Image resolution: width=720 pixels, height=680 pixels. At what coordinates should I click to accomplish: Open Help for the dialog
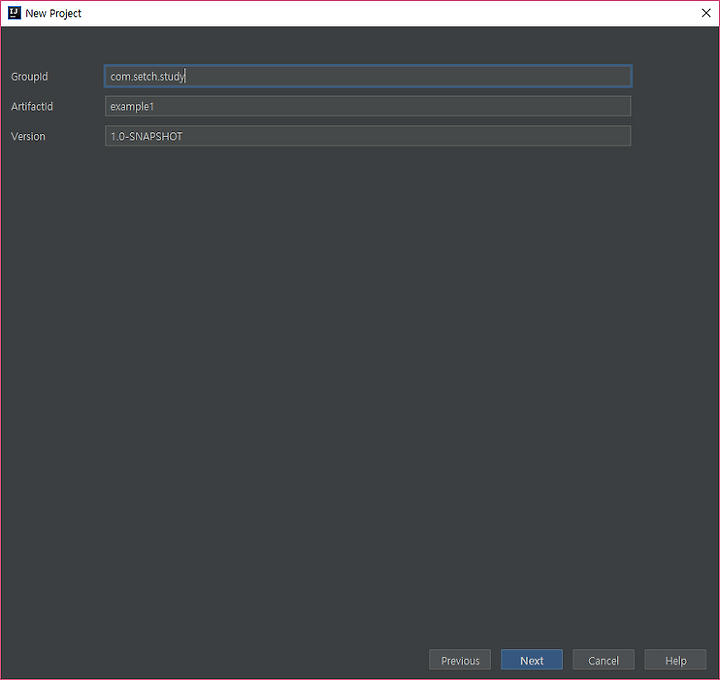[675, 660]
